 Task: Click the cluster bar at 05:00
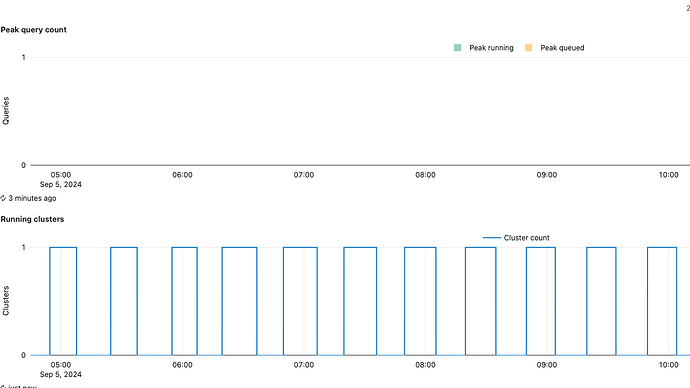tap(63, 301)
